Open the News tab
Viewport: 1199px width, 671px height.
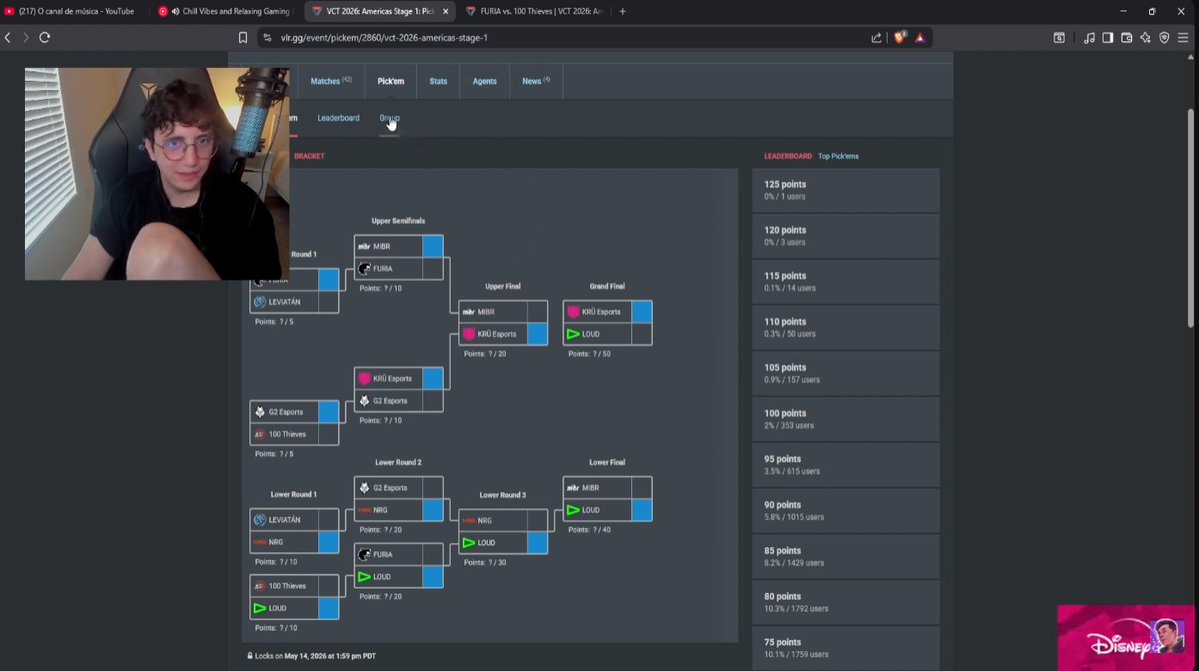click(x=536, y=81)
